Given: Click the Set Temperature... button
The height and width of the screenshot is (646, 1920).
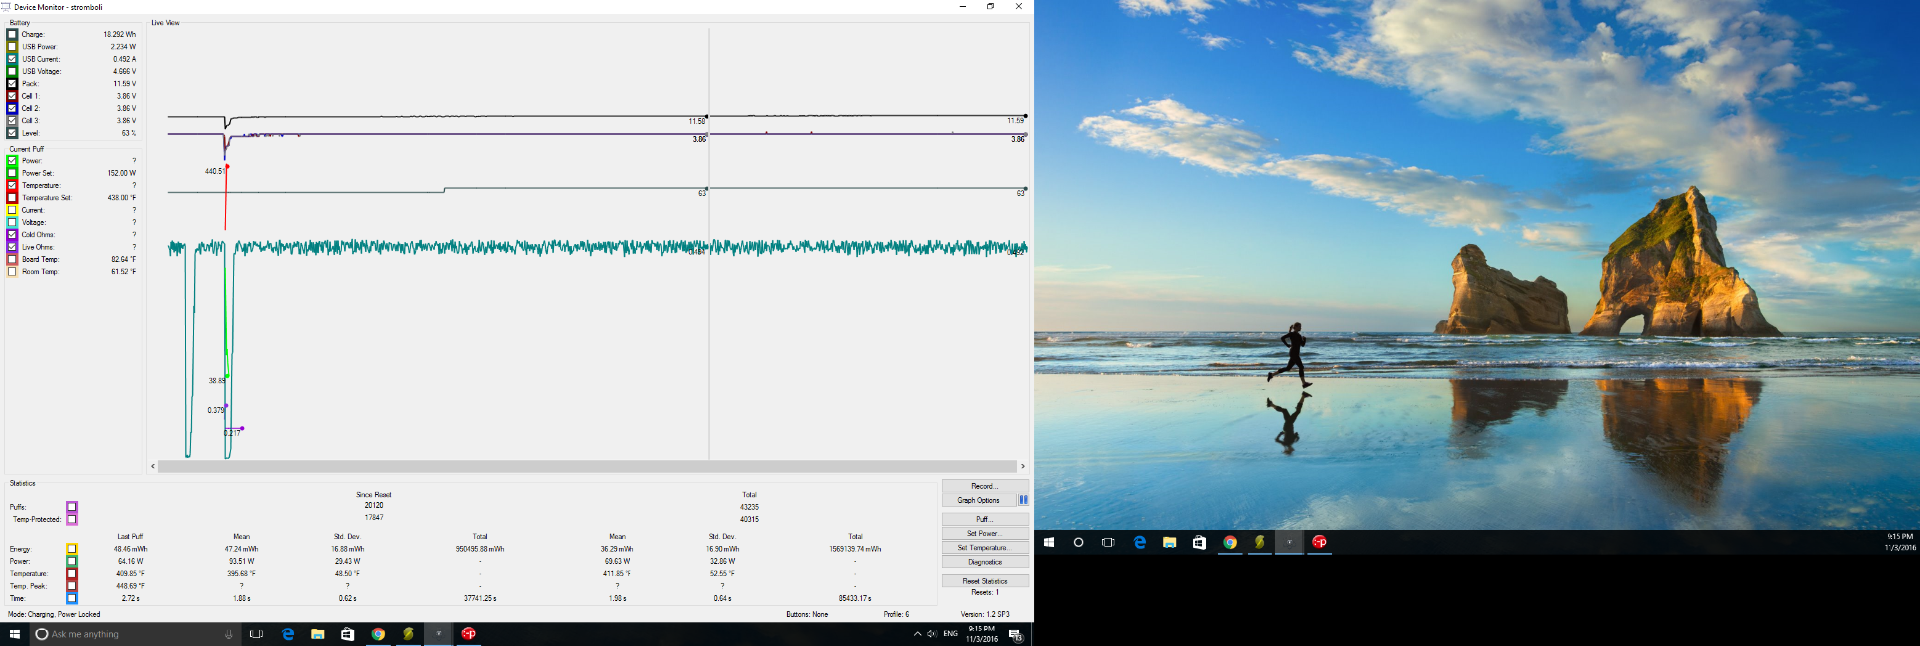Looking at the screenshot, I should click(984, 548).
